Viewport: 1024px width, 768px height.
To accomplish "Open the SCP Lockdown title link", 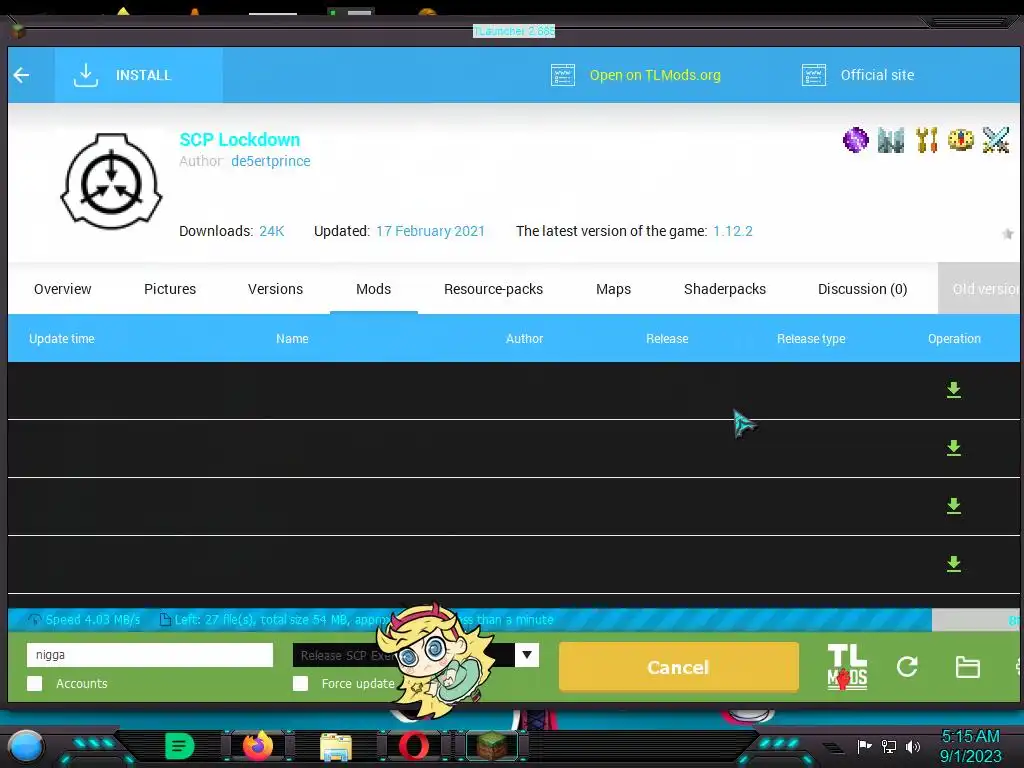I will [x=240, y=140].
